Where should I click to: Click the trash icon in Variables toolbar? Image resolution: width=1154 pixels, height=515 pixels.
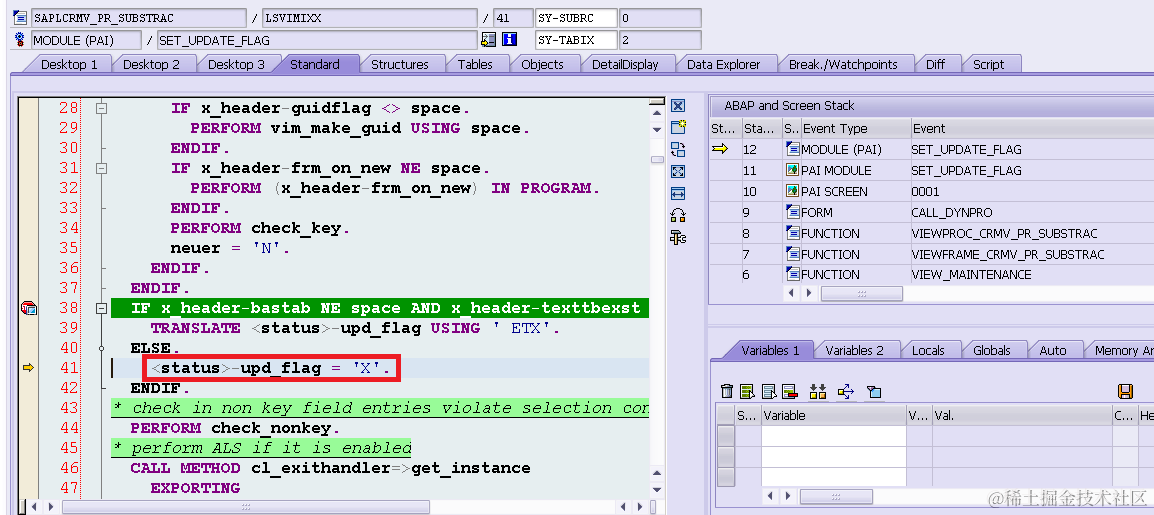pyautogui.click(x=727, y=391)
